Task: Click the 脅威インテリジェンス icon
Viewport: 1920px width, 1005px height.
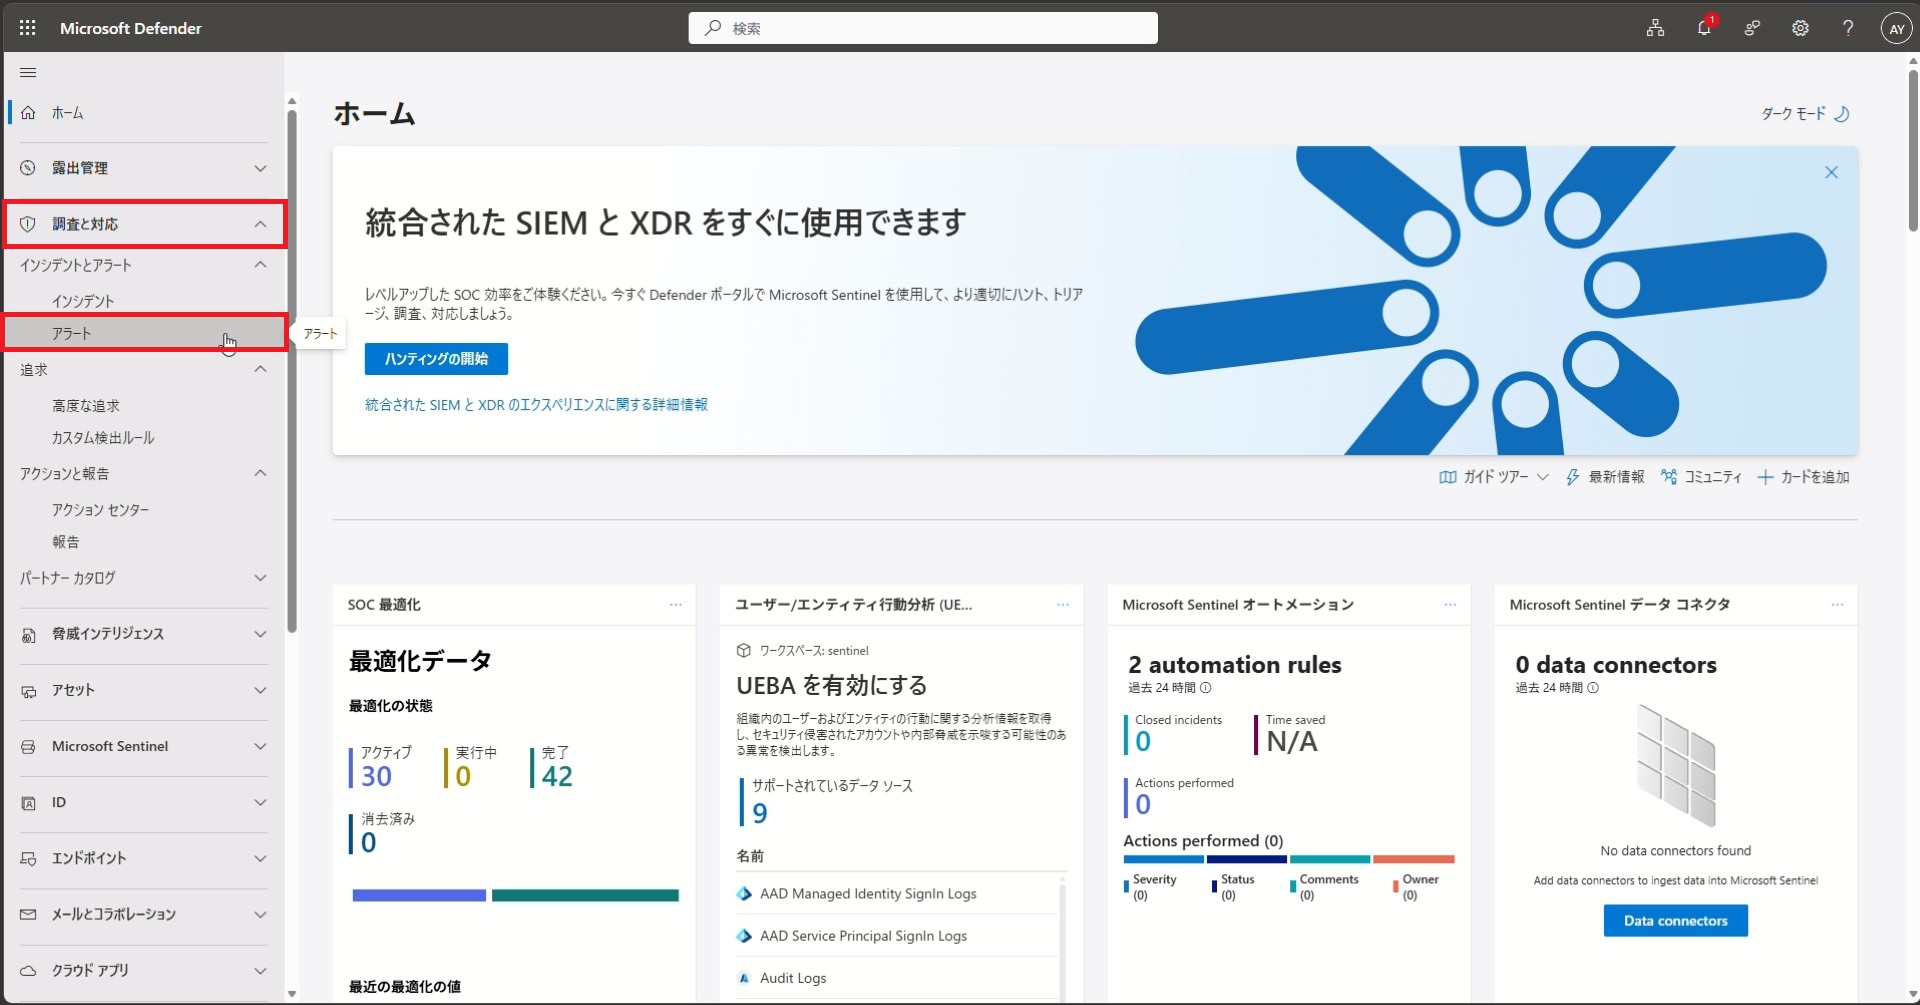Action: tap(28, 634)
